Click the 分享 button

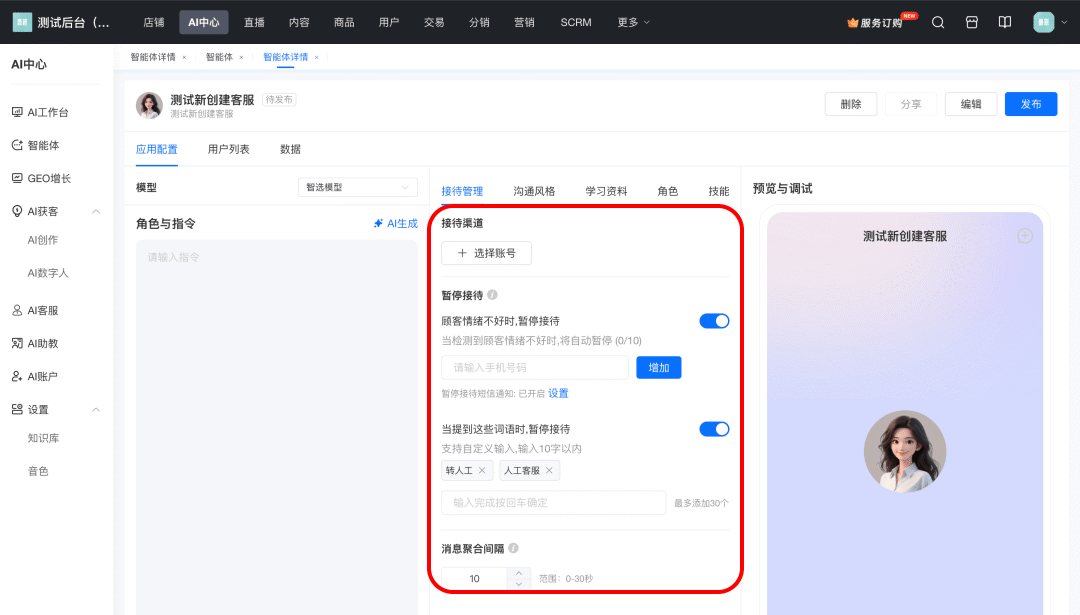pyautogui.click(x=911, y=104)
